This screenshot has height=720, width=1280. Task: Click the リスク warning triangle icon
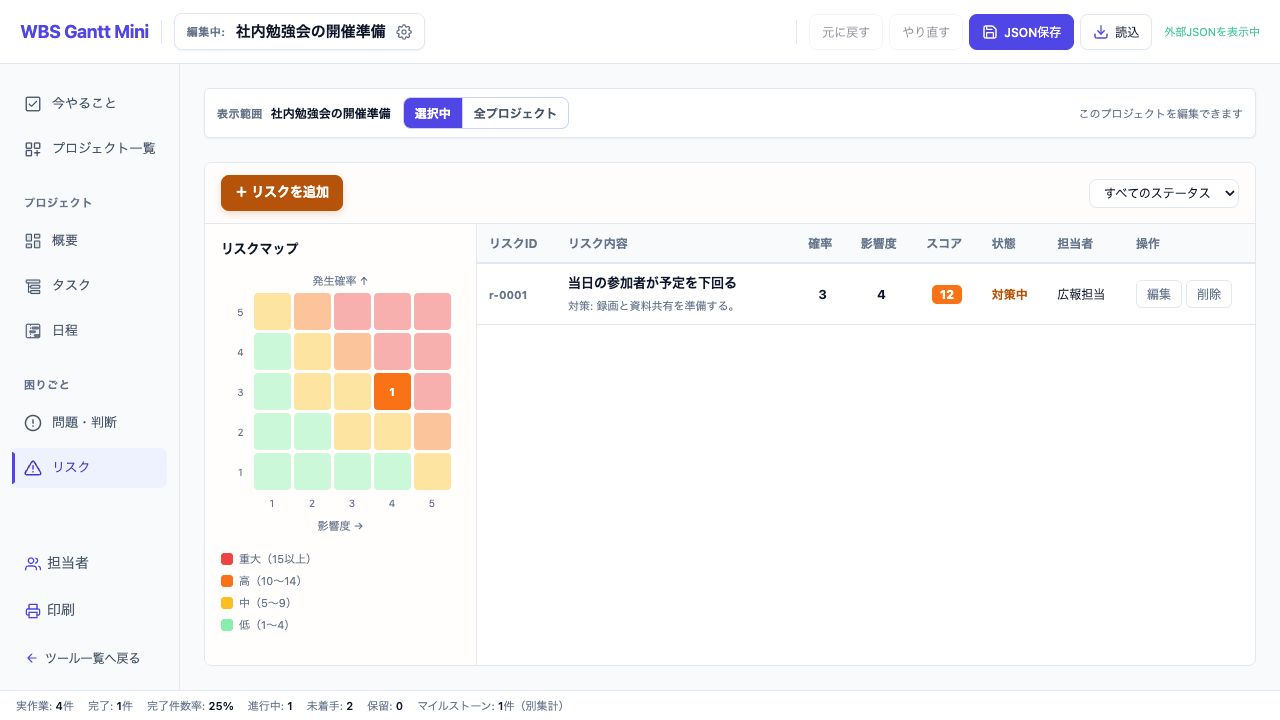pos(33,467)
